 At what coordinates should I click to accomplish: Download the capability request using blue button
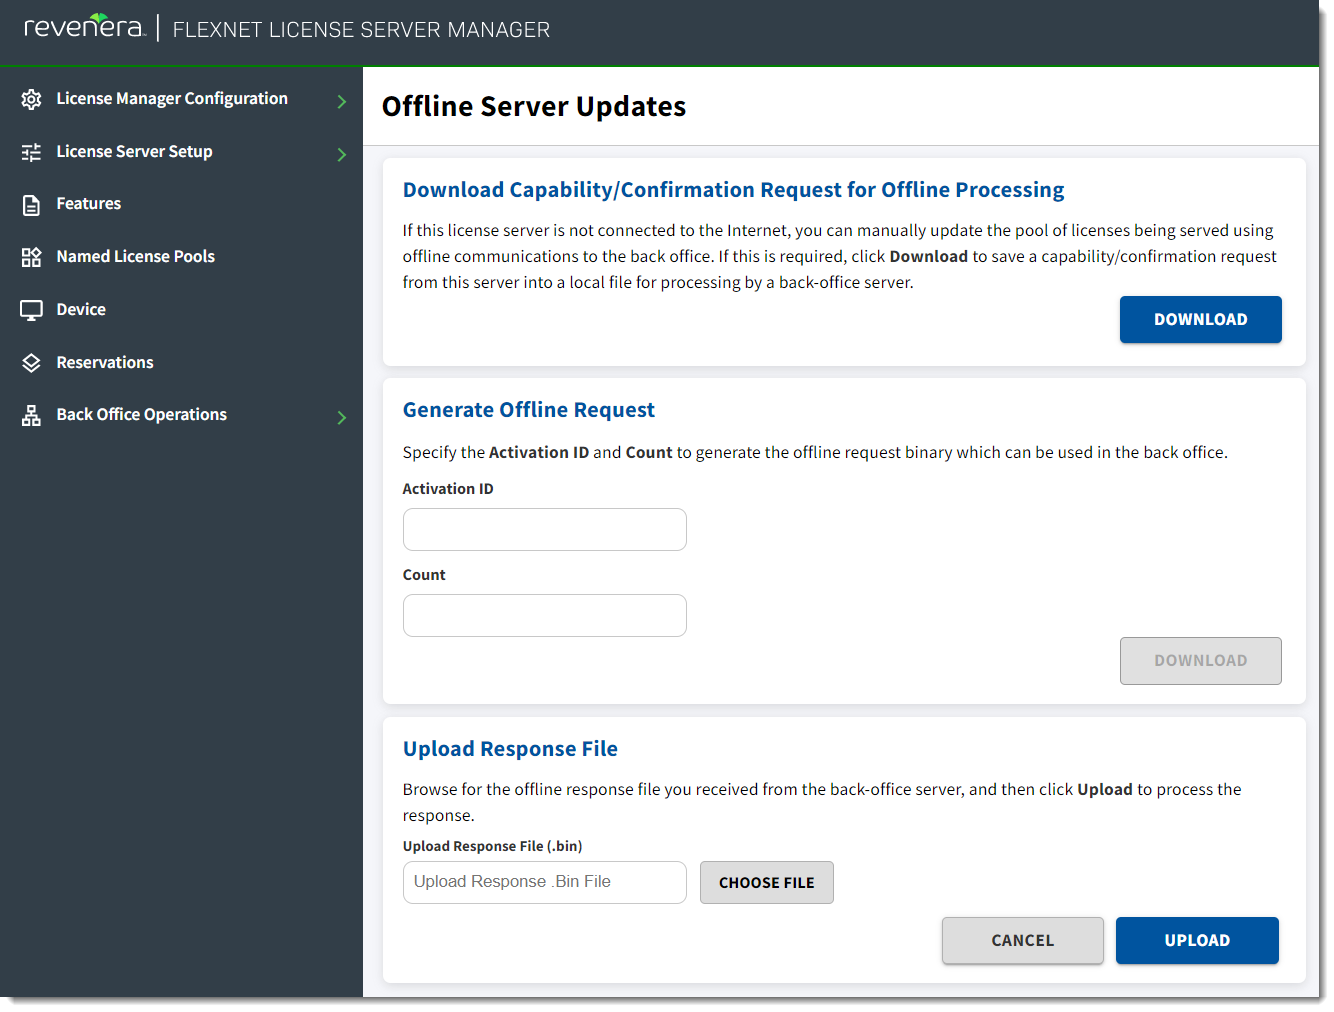point(1199,320)
